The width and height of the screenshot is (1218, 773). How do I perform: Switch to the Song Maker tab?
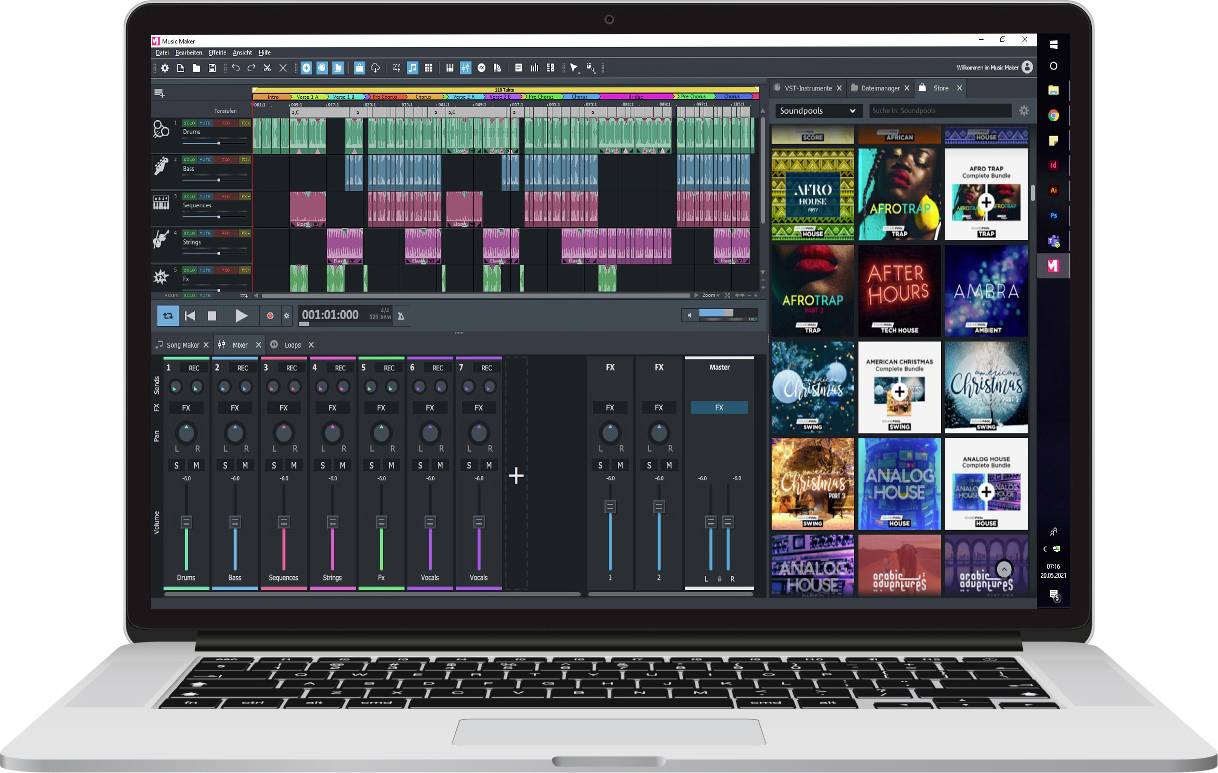click(x=183, y=345)
